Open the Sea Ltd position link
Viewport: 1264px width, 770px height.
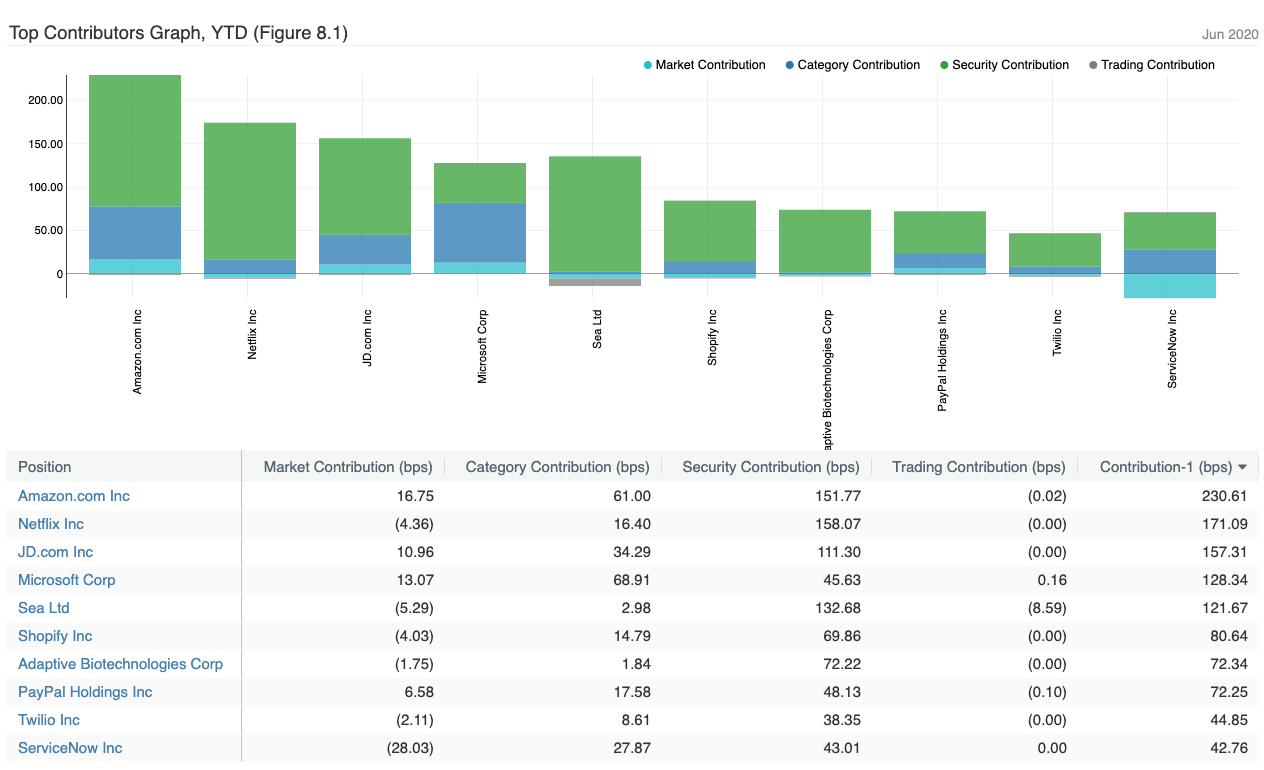point(44,608)
